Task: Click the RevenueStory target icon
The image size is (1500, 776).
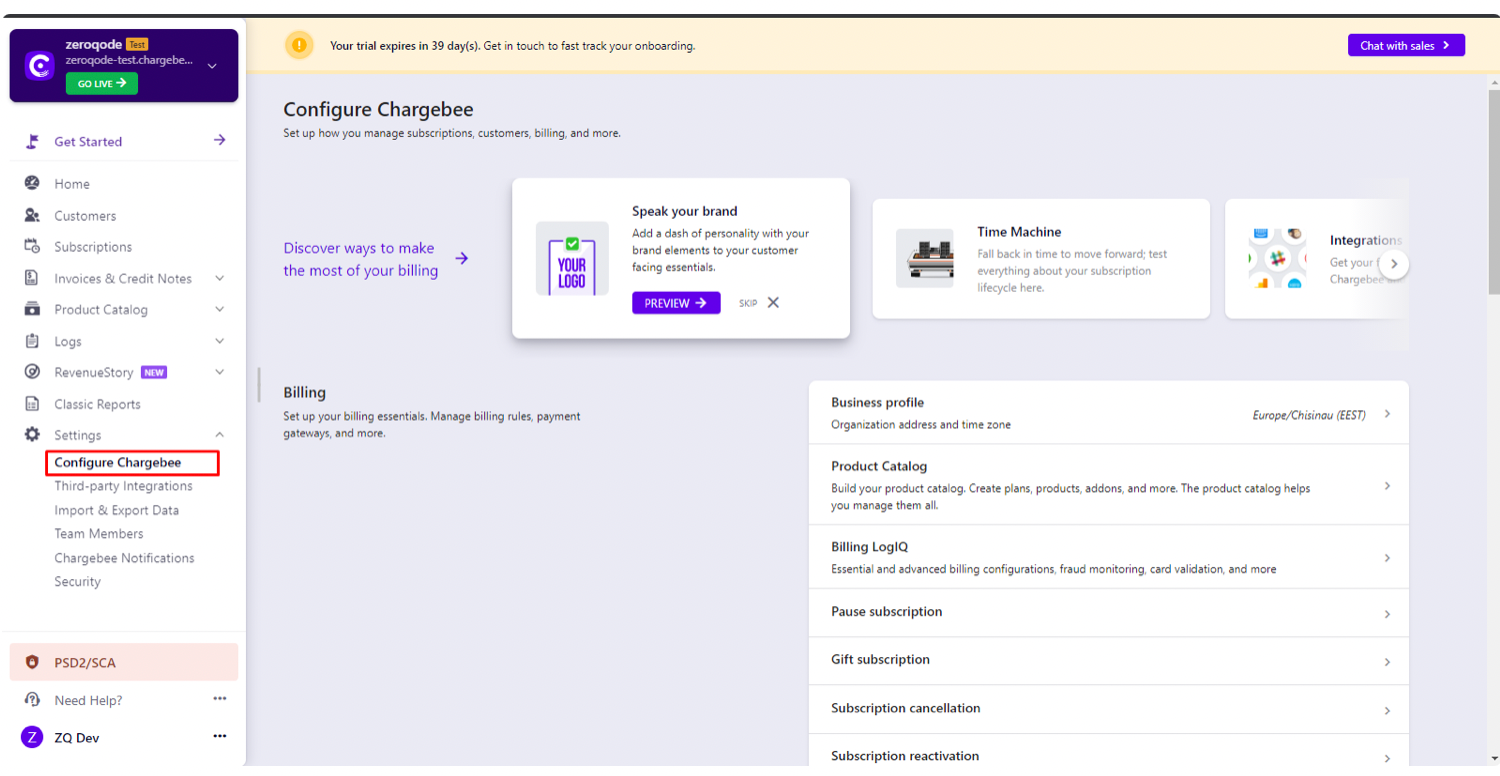Action: pos(32,372)
